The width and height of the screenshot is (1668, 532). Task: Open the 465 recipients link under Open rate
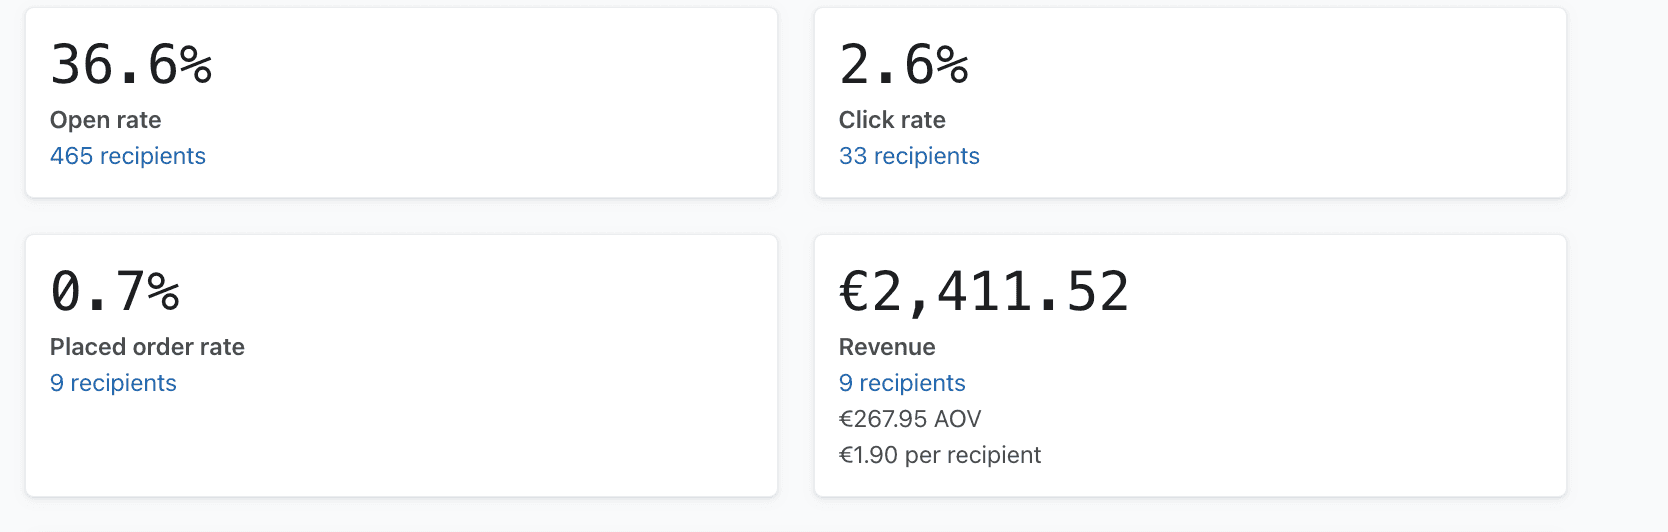(x=128, y=156)
